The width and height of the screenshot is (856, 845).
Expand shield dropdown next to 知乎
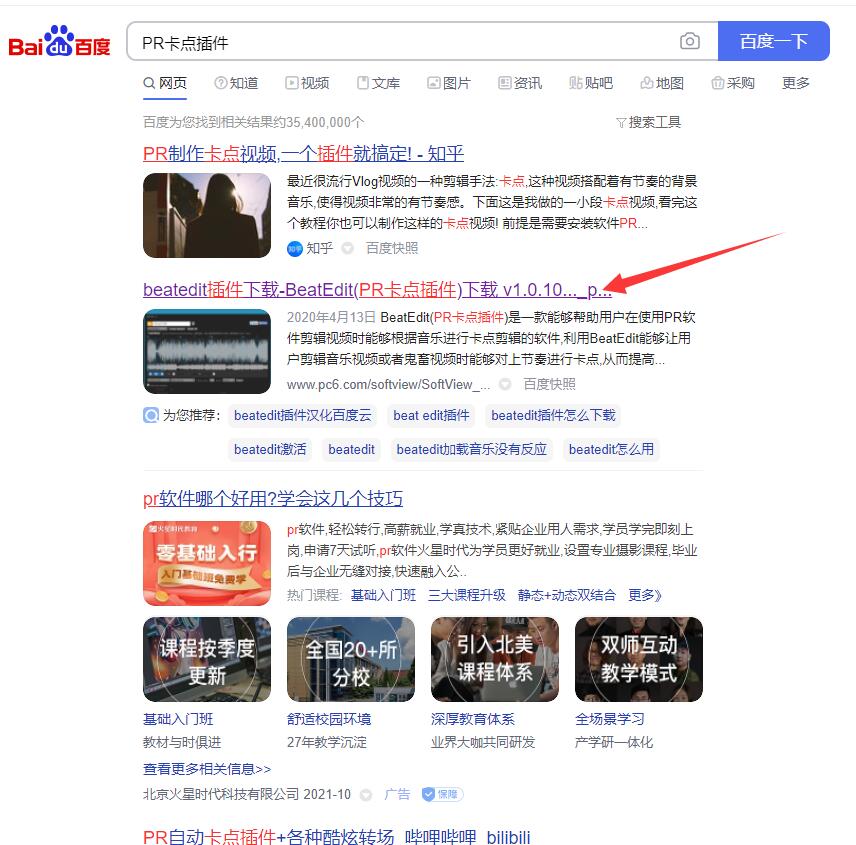coord(347,248)
